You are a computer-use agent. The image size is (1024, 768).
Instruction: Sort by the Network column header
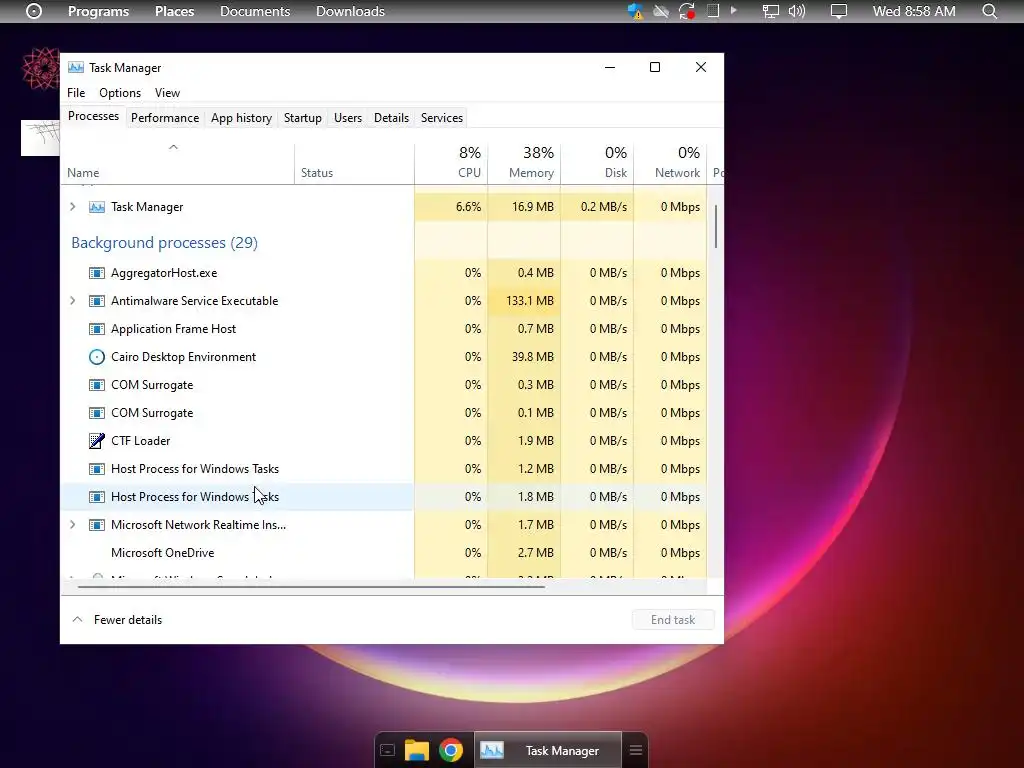tap(671, 163)
